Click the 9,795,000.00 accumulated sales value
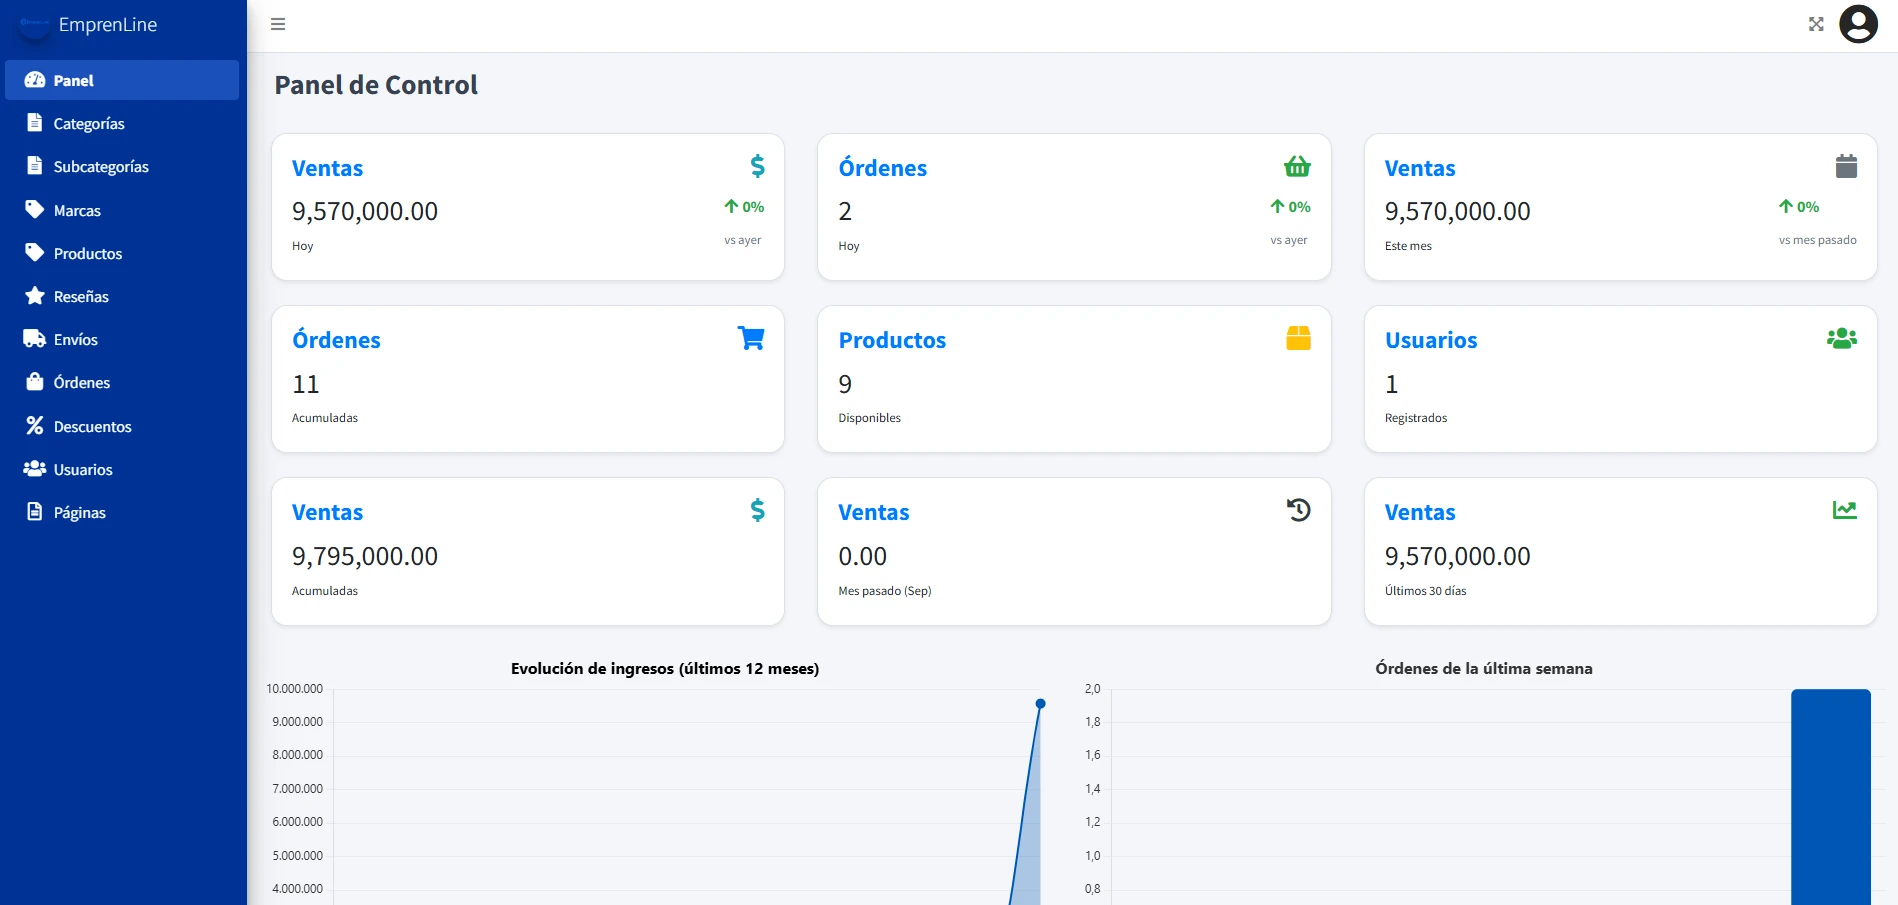 [x=365, y=556]
